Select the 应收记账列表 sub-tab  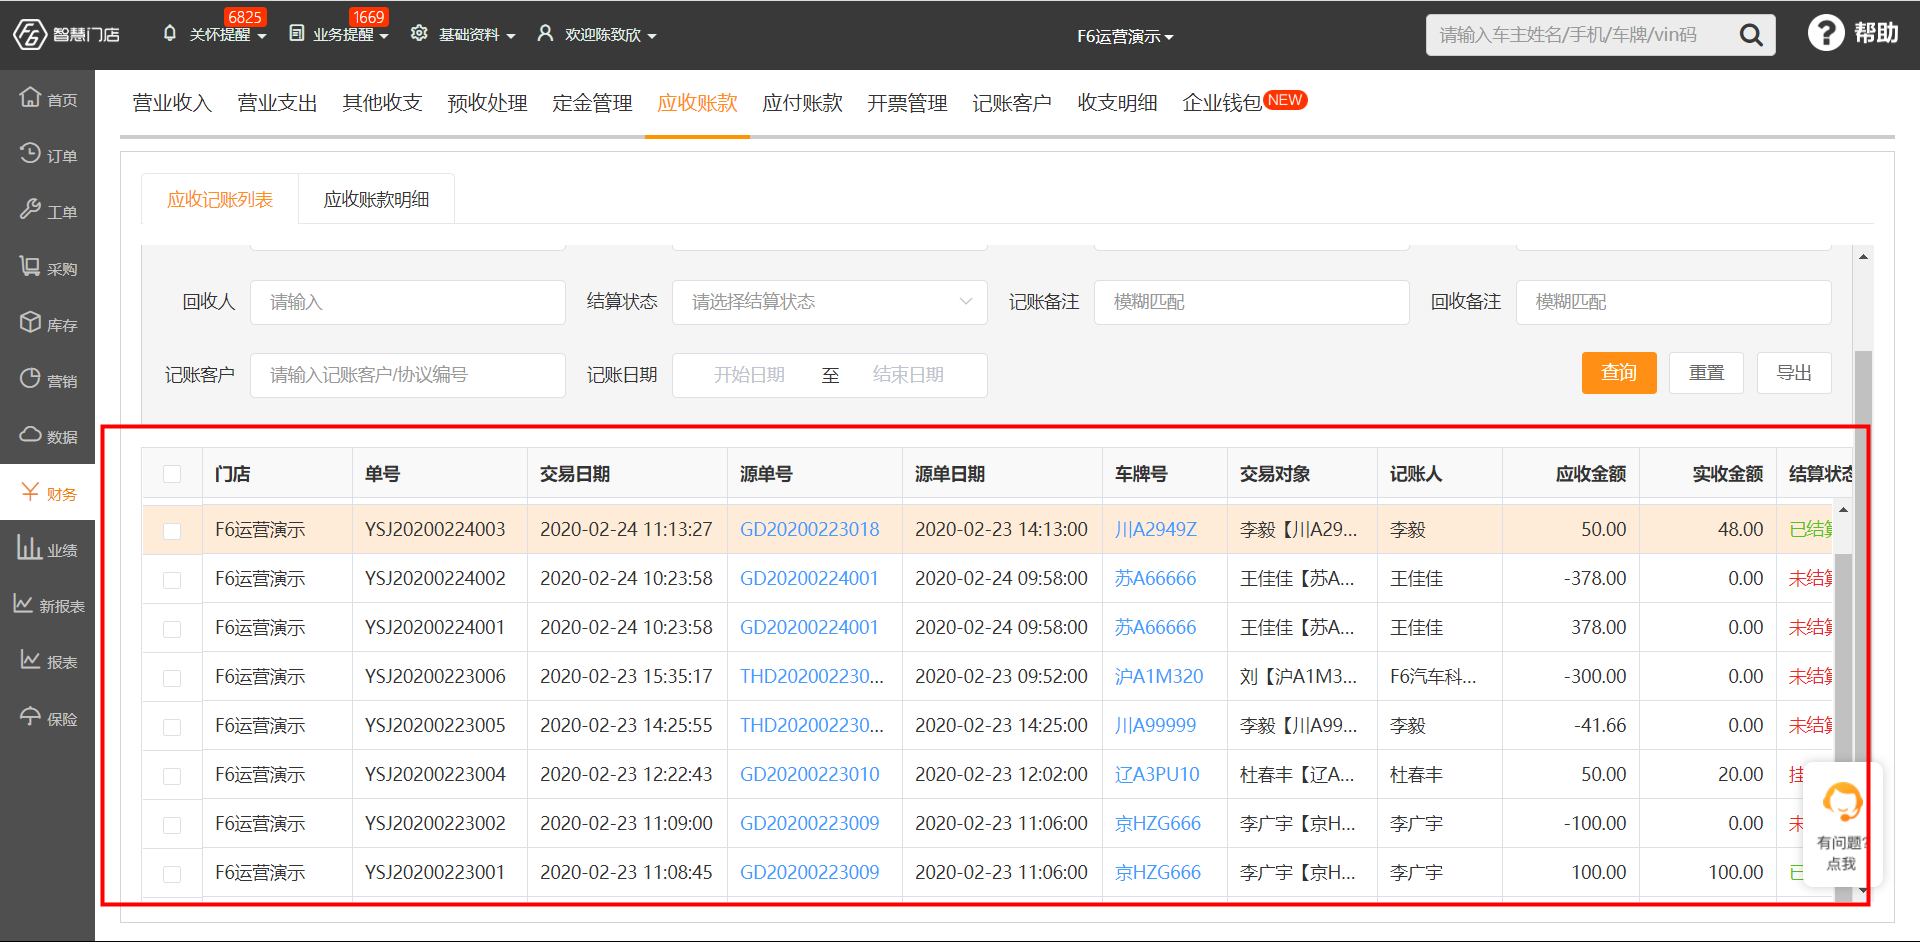(x=220, y=199)
